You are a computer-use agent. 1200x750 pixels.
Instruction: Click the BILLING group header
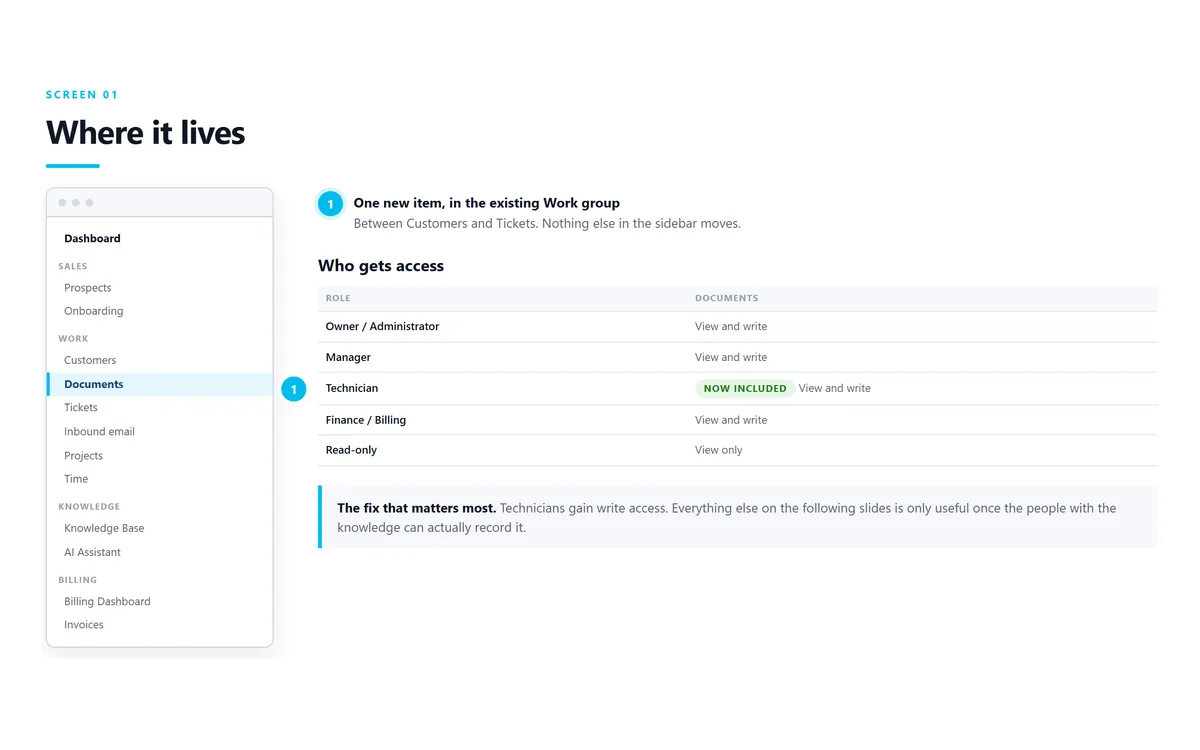pos(78,580)
